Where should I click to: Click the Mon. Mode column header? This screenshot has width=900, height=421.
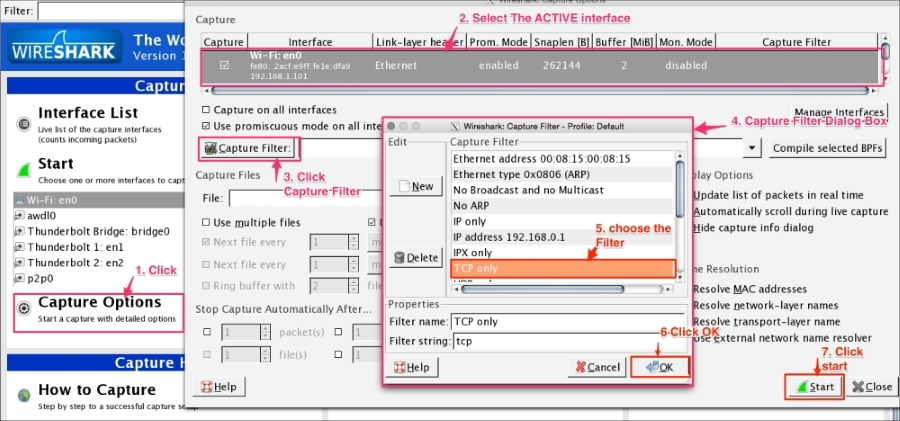686,42
